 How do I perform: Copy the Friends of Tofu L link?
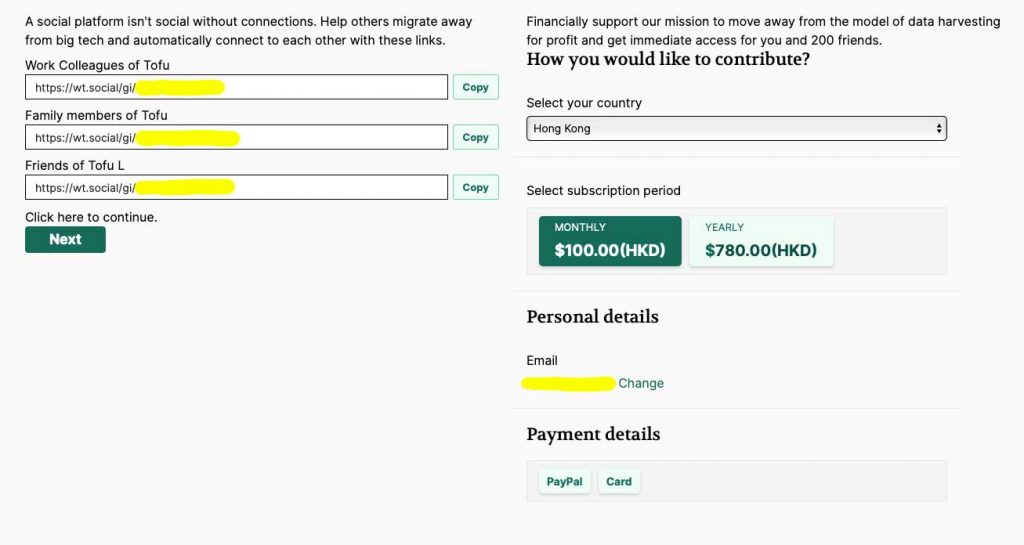[475, 187]
